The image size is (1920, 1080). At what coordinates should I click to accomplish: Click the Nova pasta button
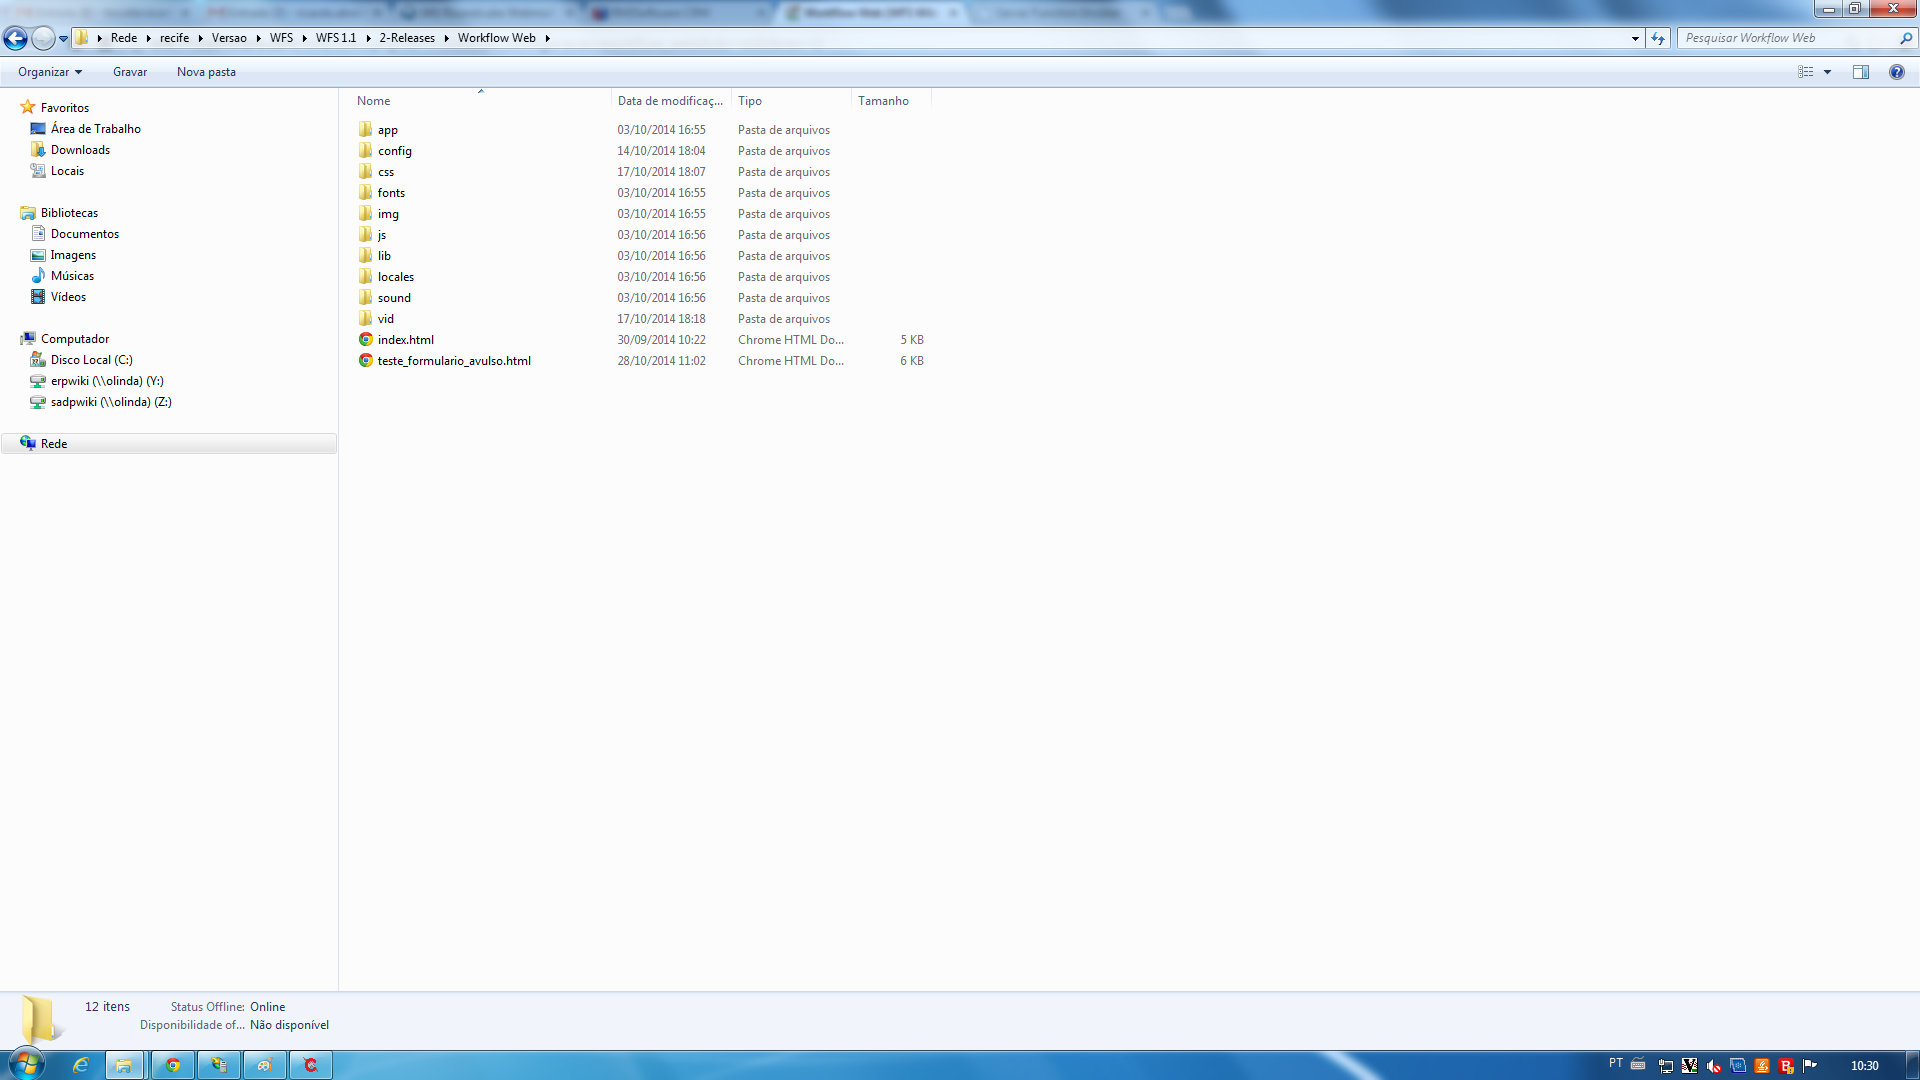[206, 72]
